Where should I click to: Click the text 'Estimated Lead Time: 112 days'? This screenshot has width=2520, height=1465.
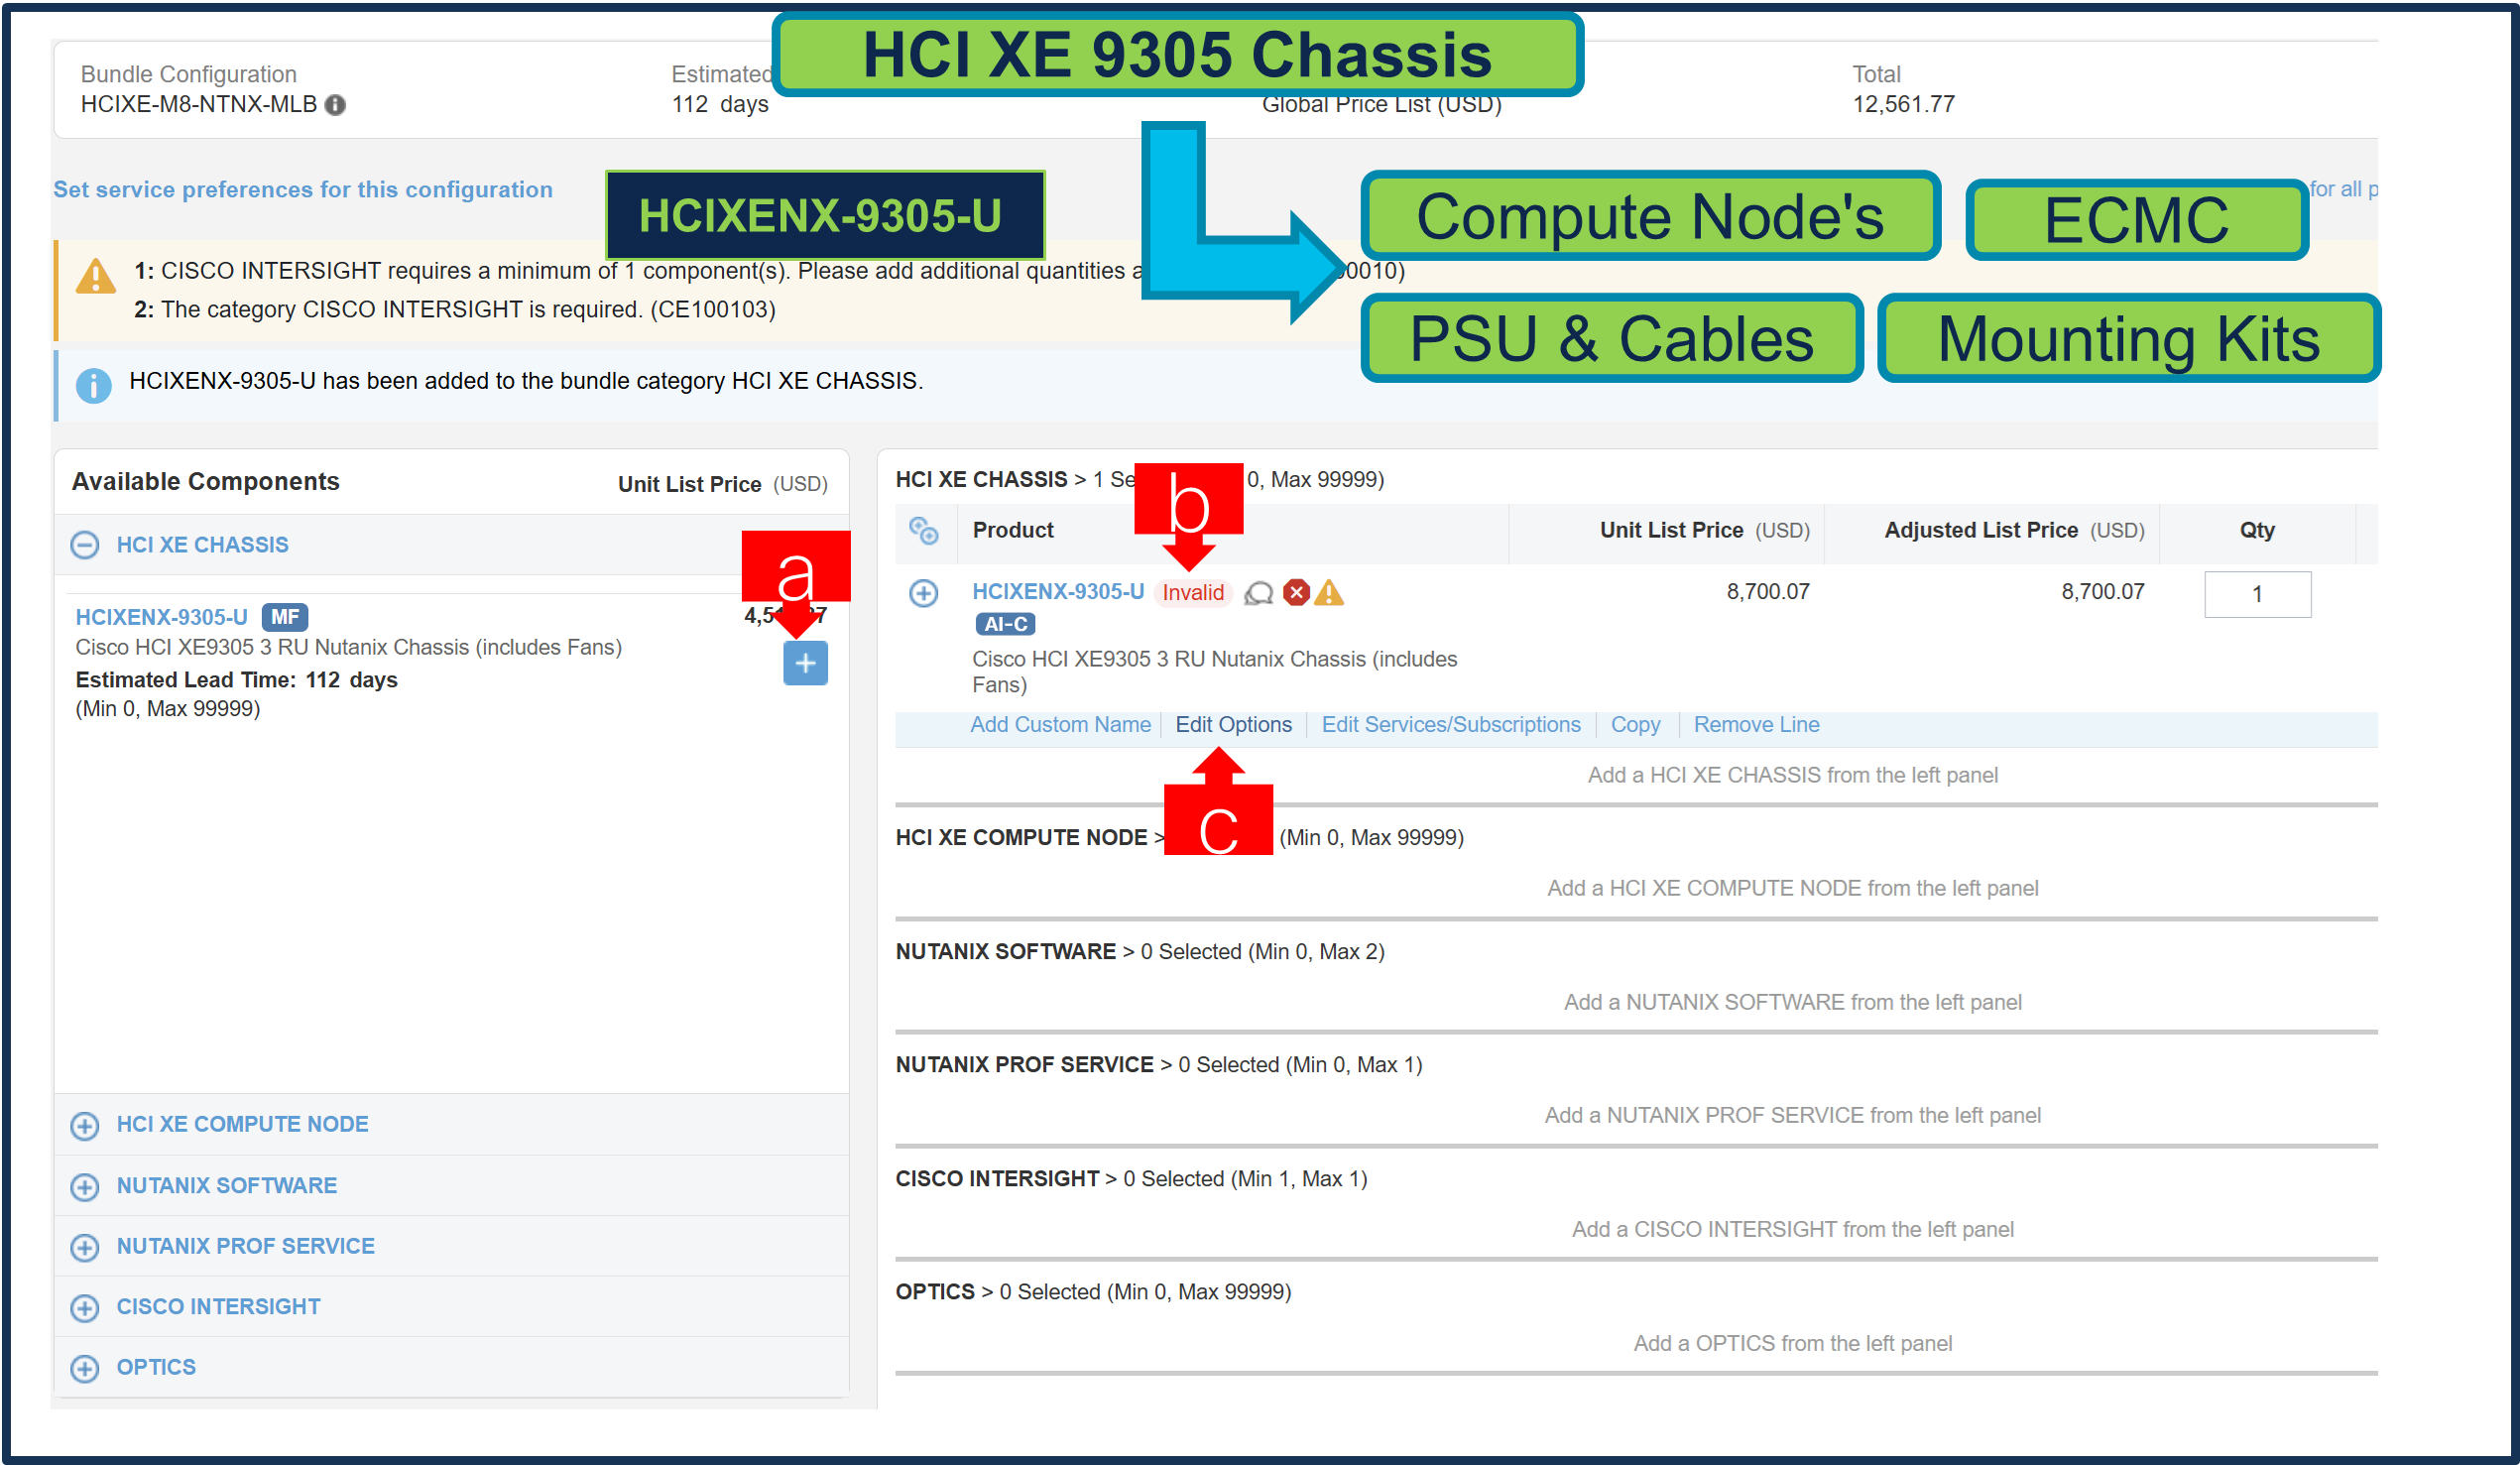pyautogui.click(x=236, y=680)
